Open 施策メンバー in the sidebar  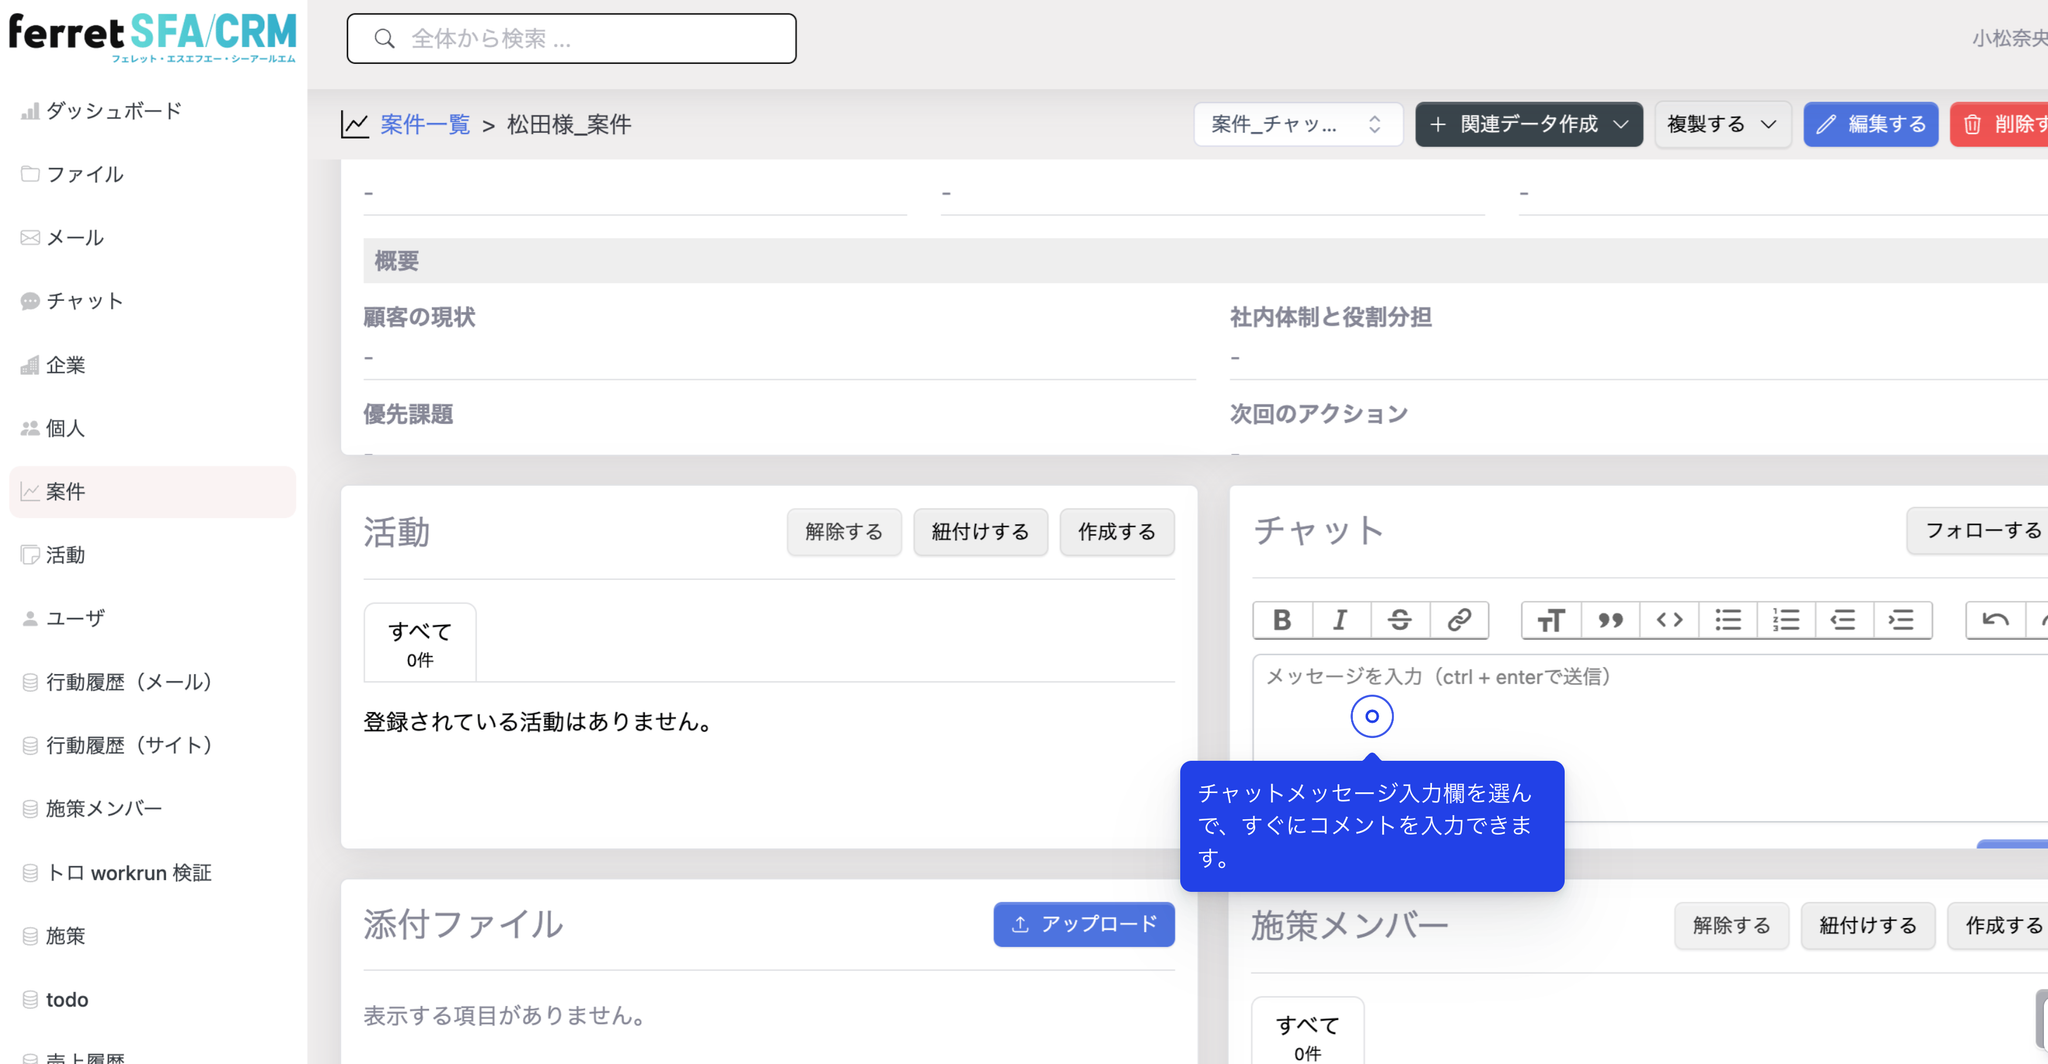(x=152, y=809)
